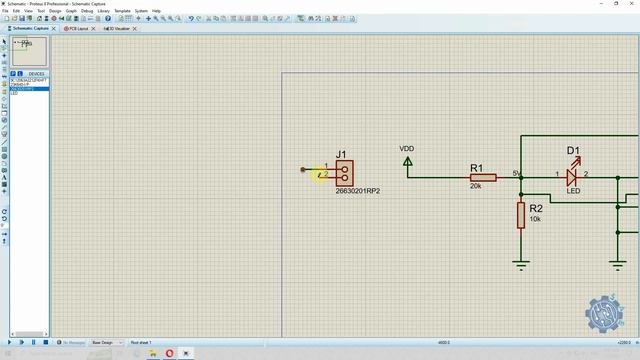Image resolution: width=640 pixels, height=360 pixels.
Task: Click the R1 20k resistor component
Action: pos(483,178)
